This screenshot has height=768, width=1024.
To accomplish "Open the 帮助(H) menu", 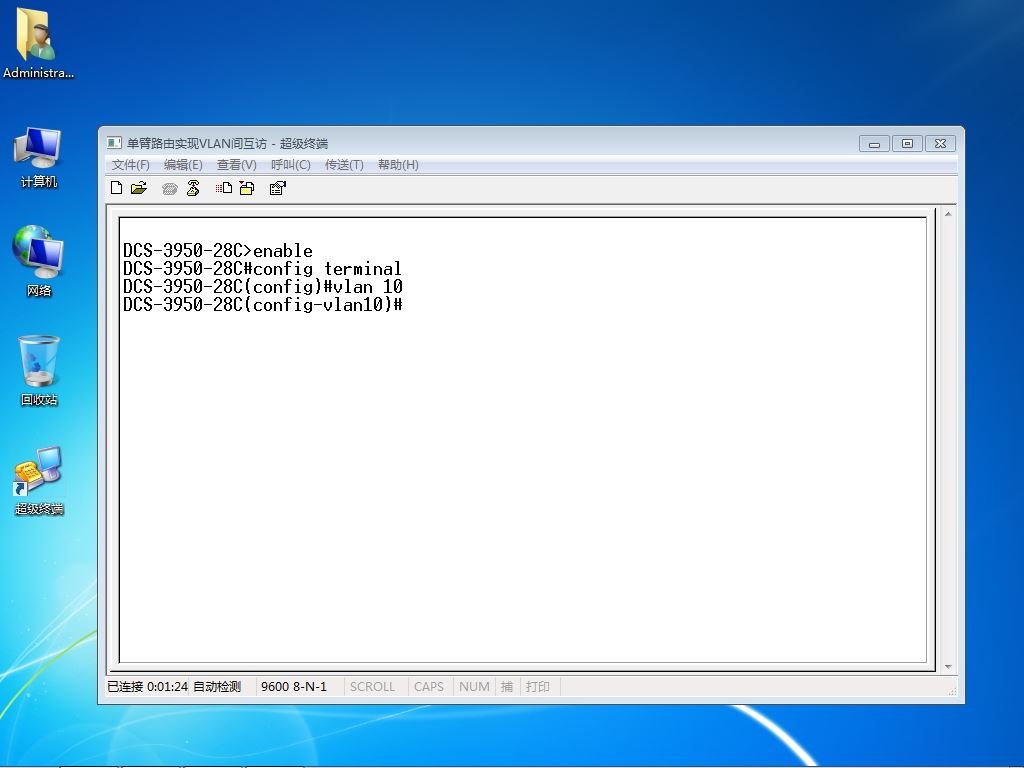I will [x=398, y=165].
